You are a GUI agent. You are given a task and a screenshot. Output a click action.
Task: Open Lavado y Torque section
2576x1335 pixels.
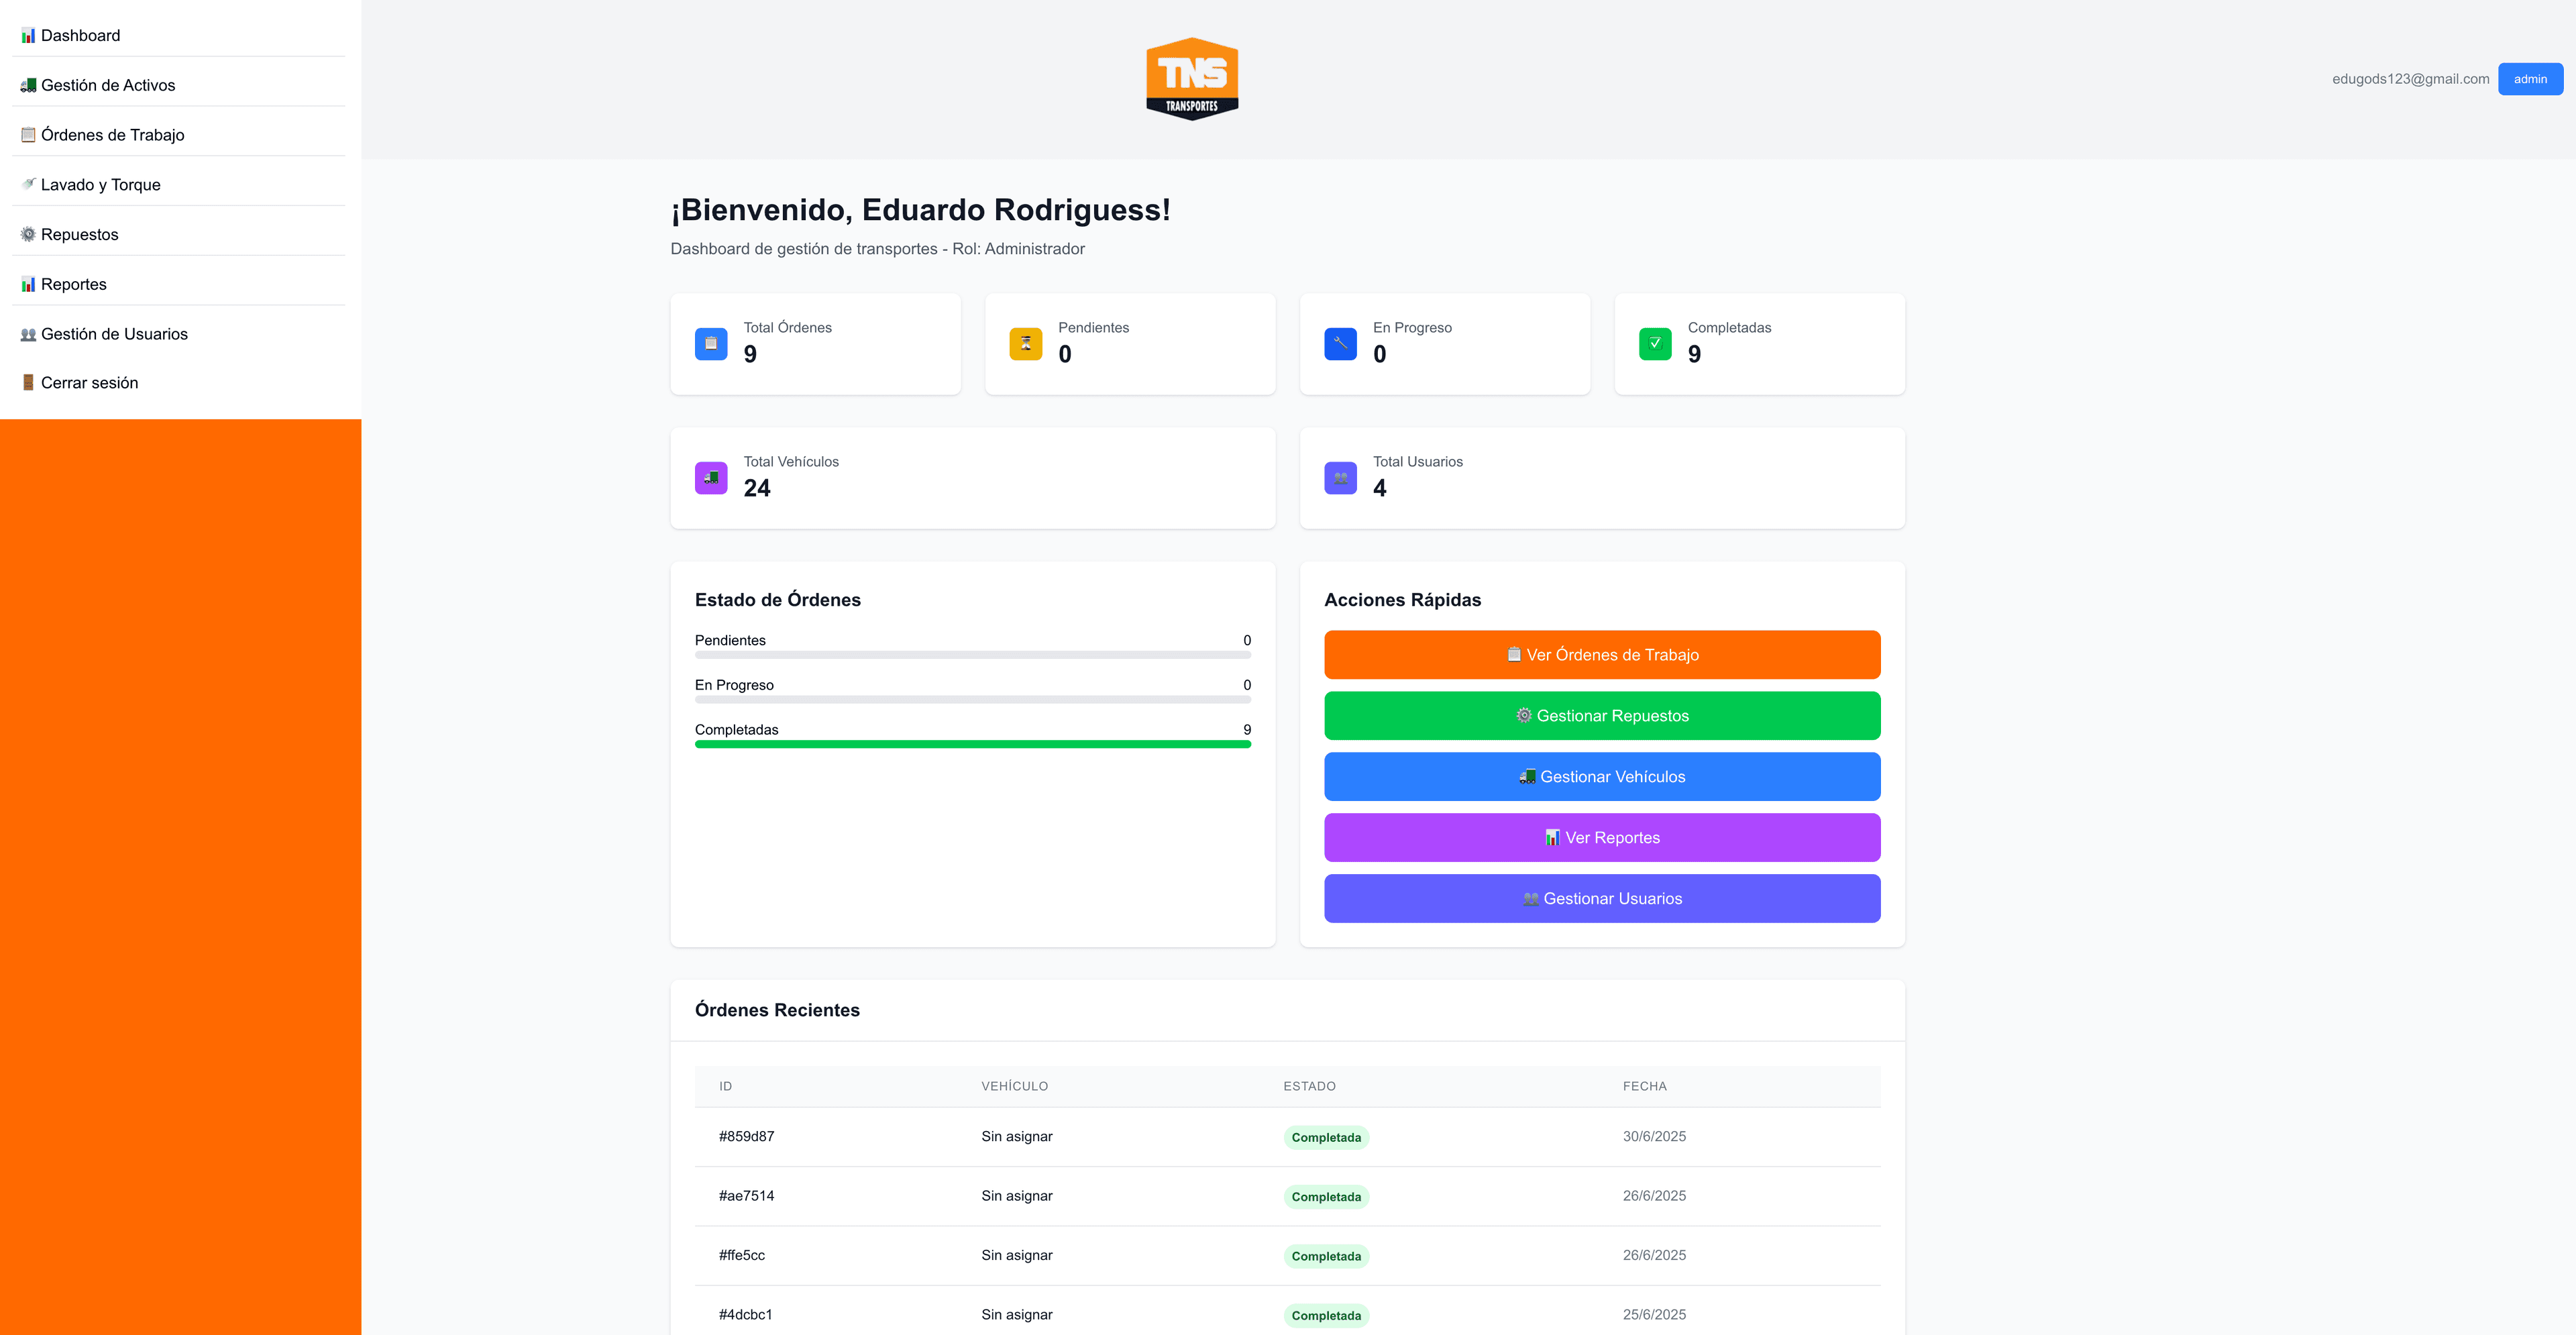(x=100, y=185)
